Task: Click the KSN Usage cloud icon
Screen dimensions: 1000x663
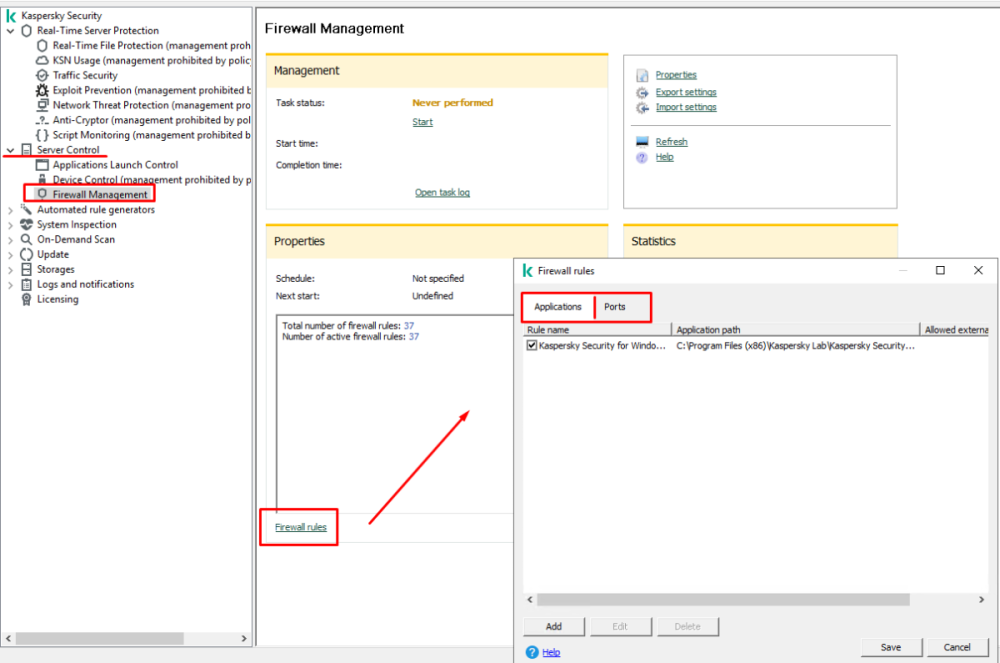Action: pyautogui.click(x=42, y=60)
